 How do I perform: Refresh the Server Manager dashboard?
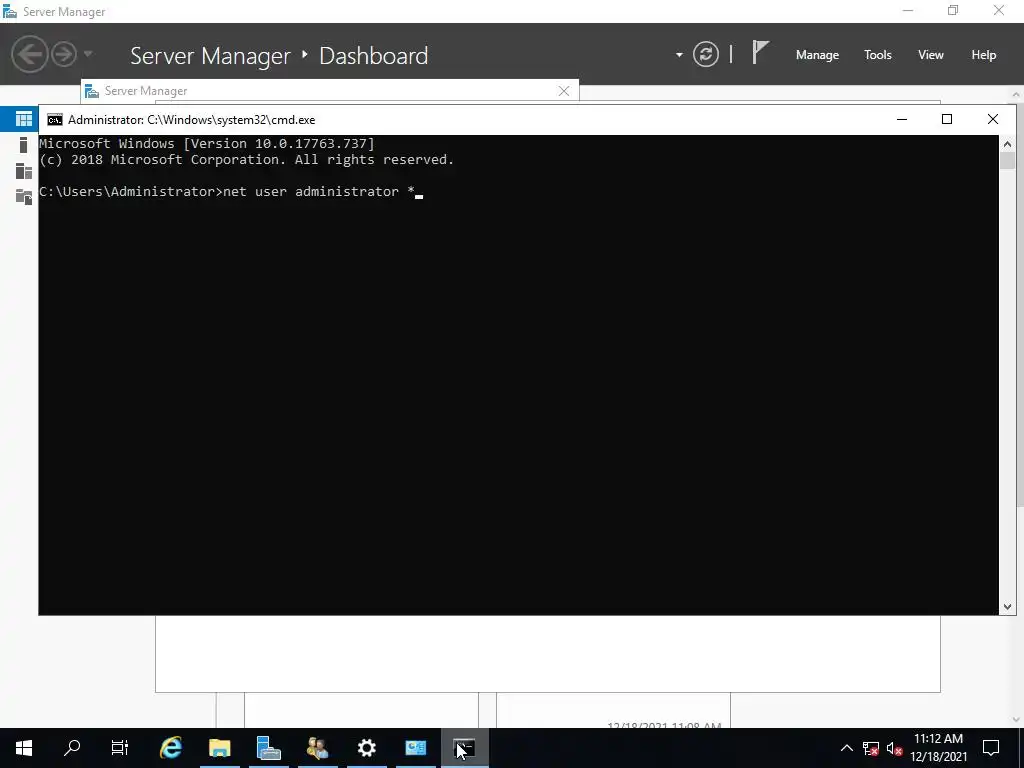click(x=706, y=54)
